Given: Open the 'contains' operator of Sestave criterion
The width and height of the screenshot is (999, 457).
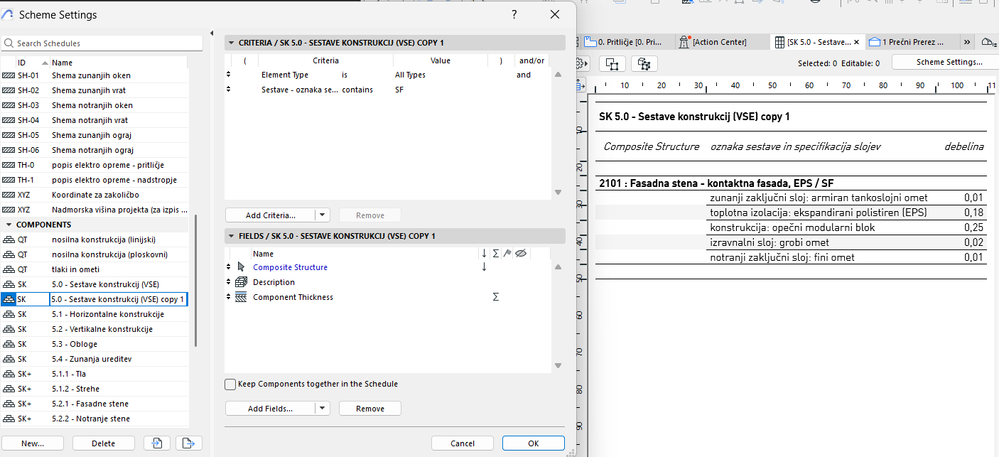Looking at the screenshot, I should pyautogui.click(x=357, y=90).
